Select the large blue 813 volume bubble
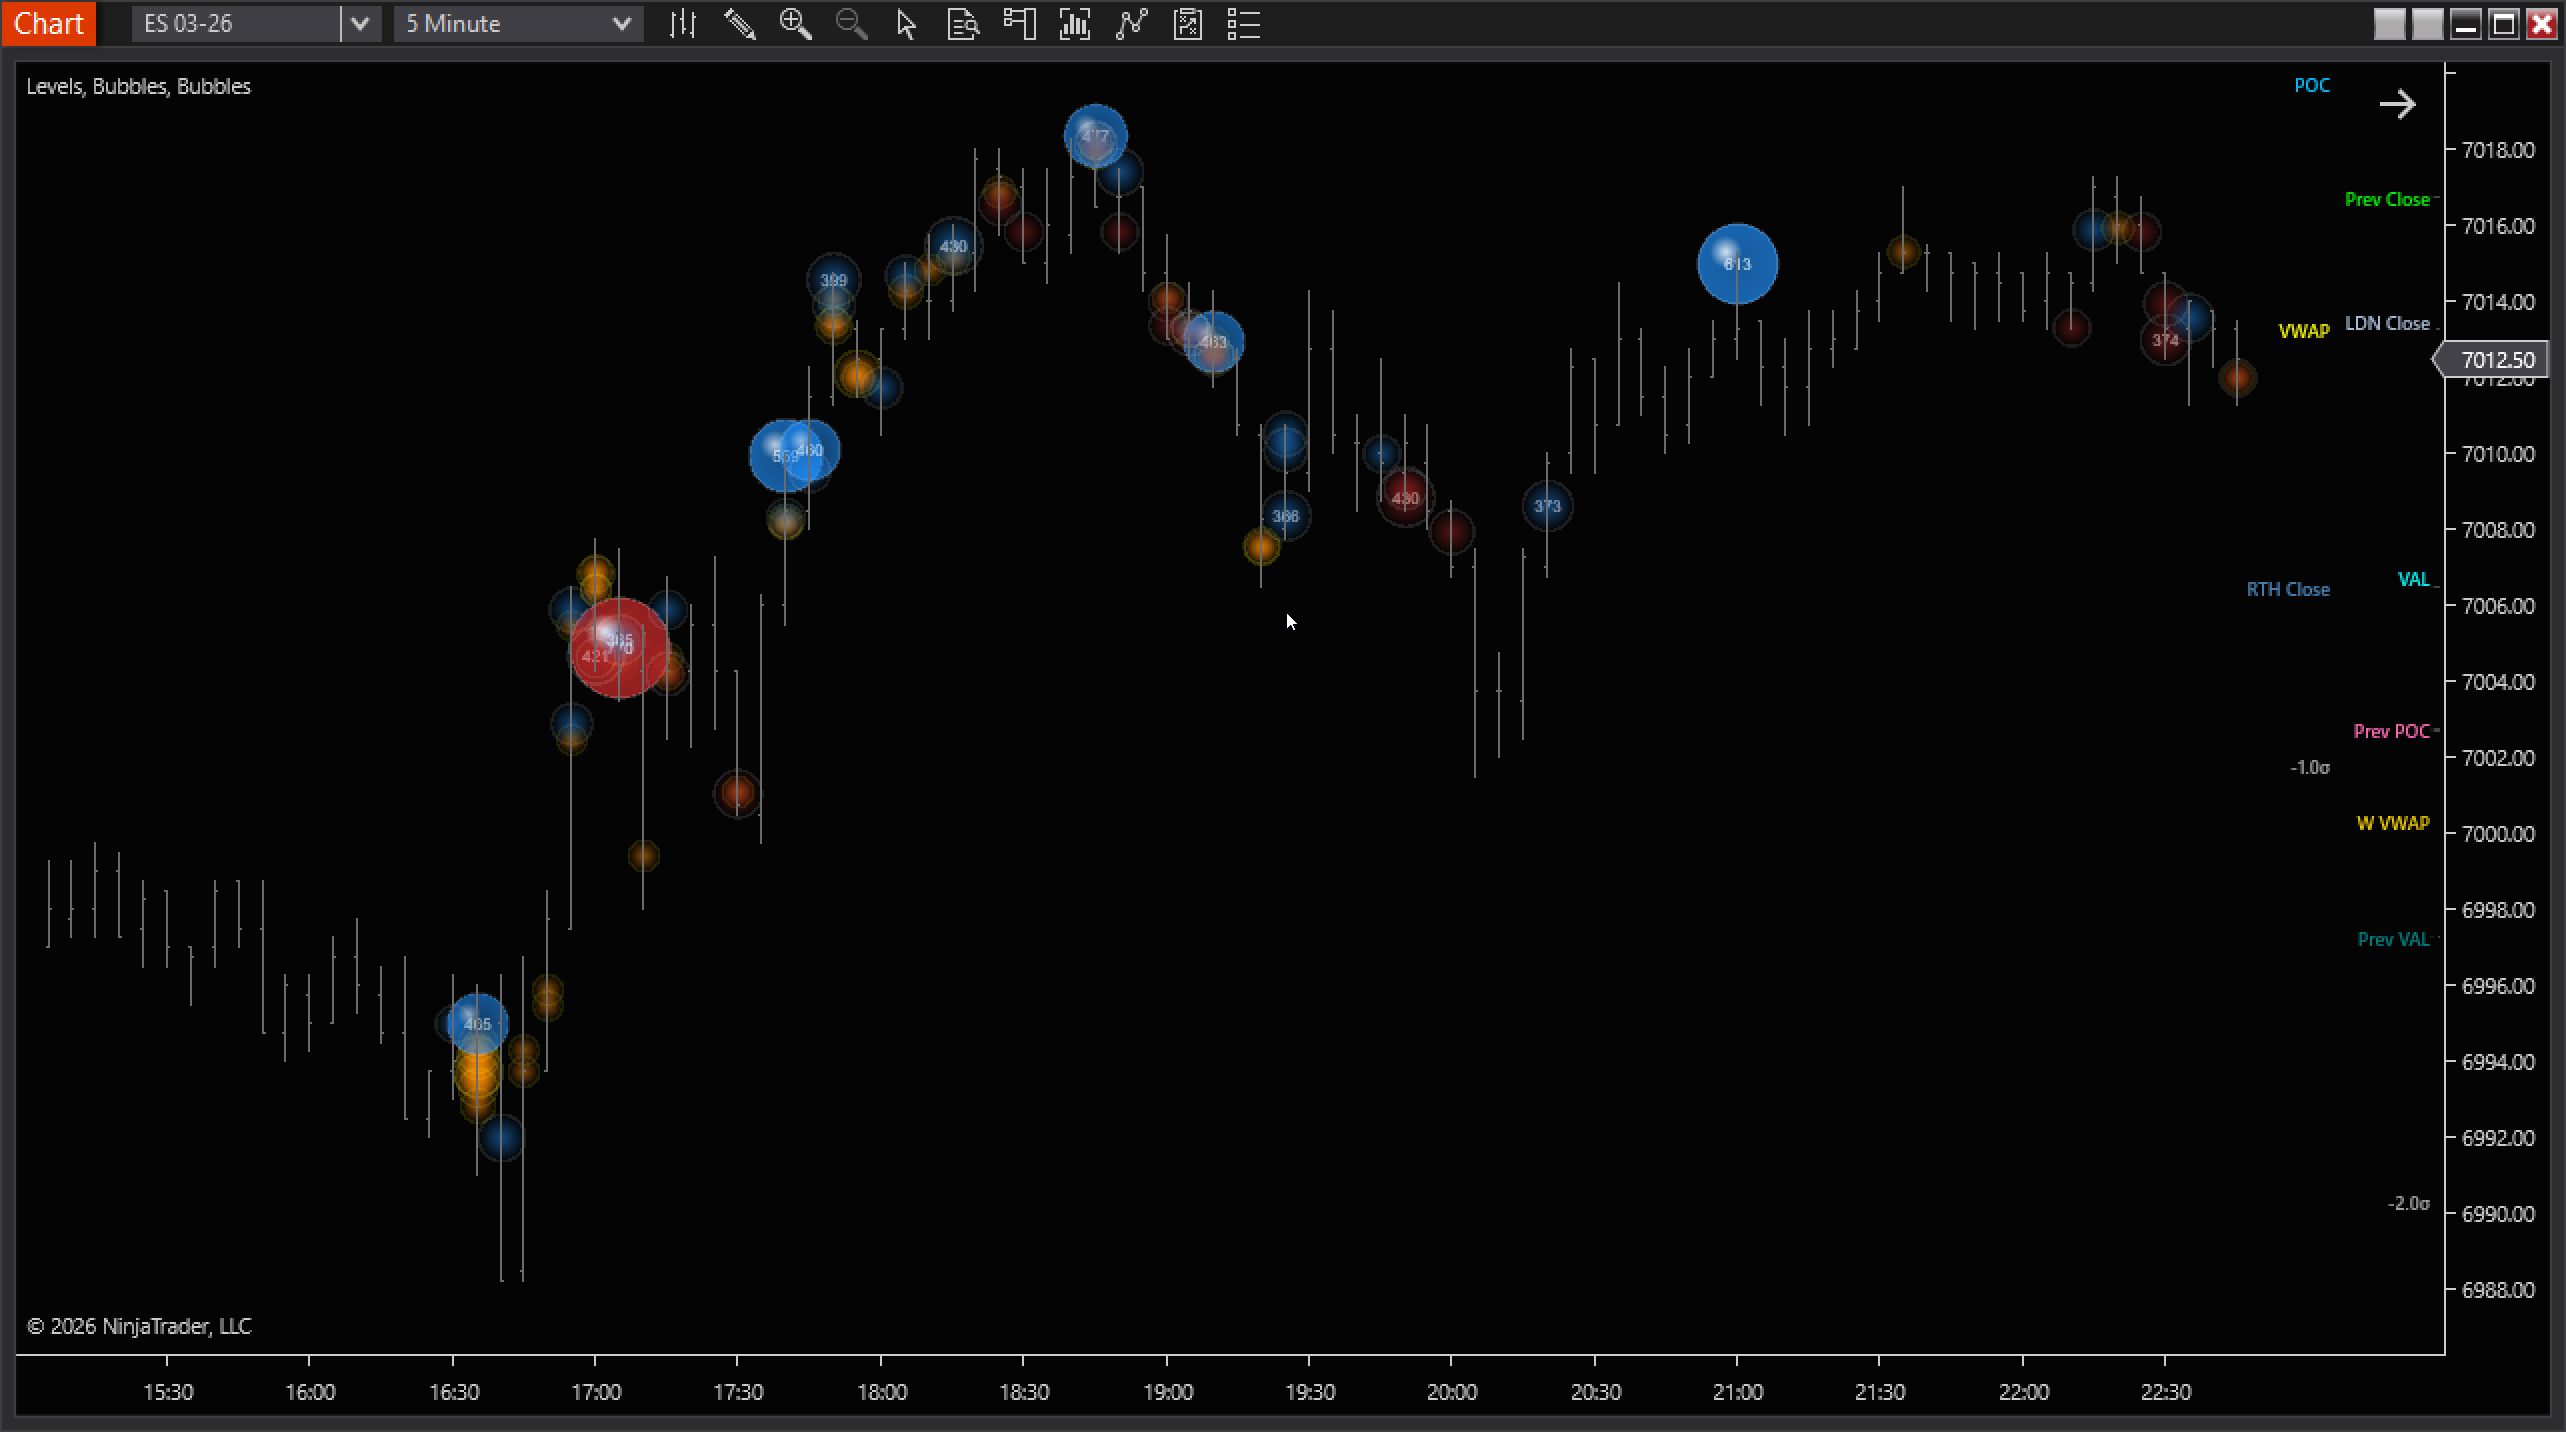This screenshot has height=1432, width=2566. 1738,264
